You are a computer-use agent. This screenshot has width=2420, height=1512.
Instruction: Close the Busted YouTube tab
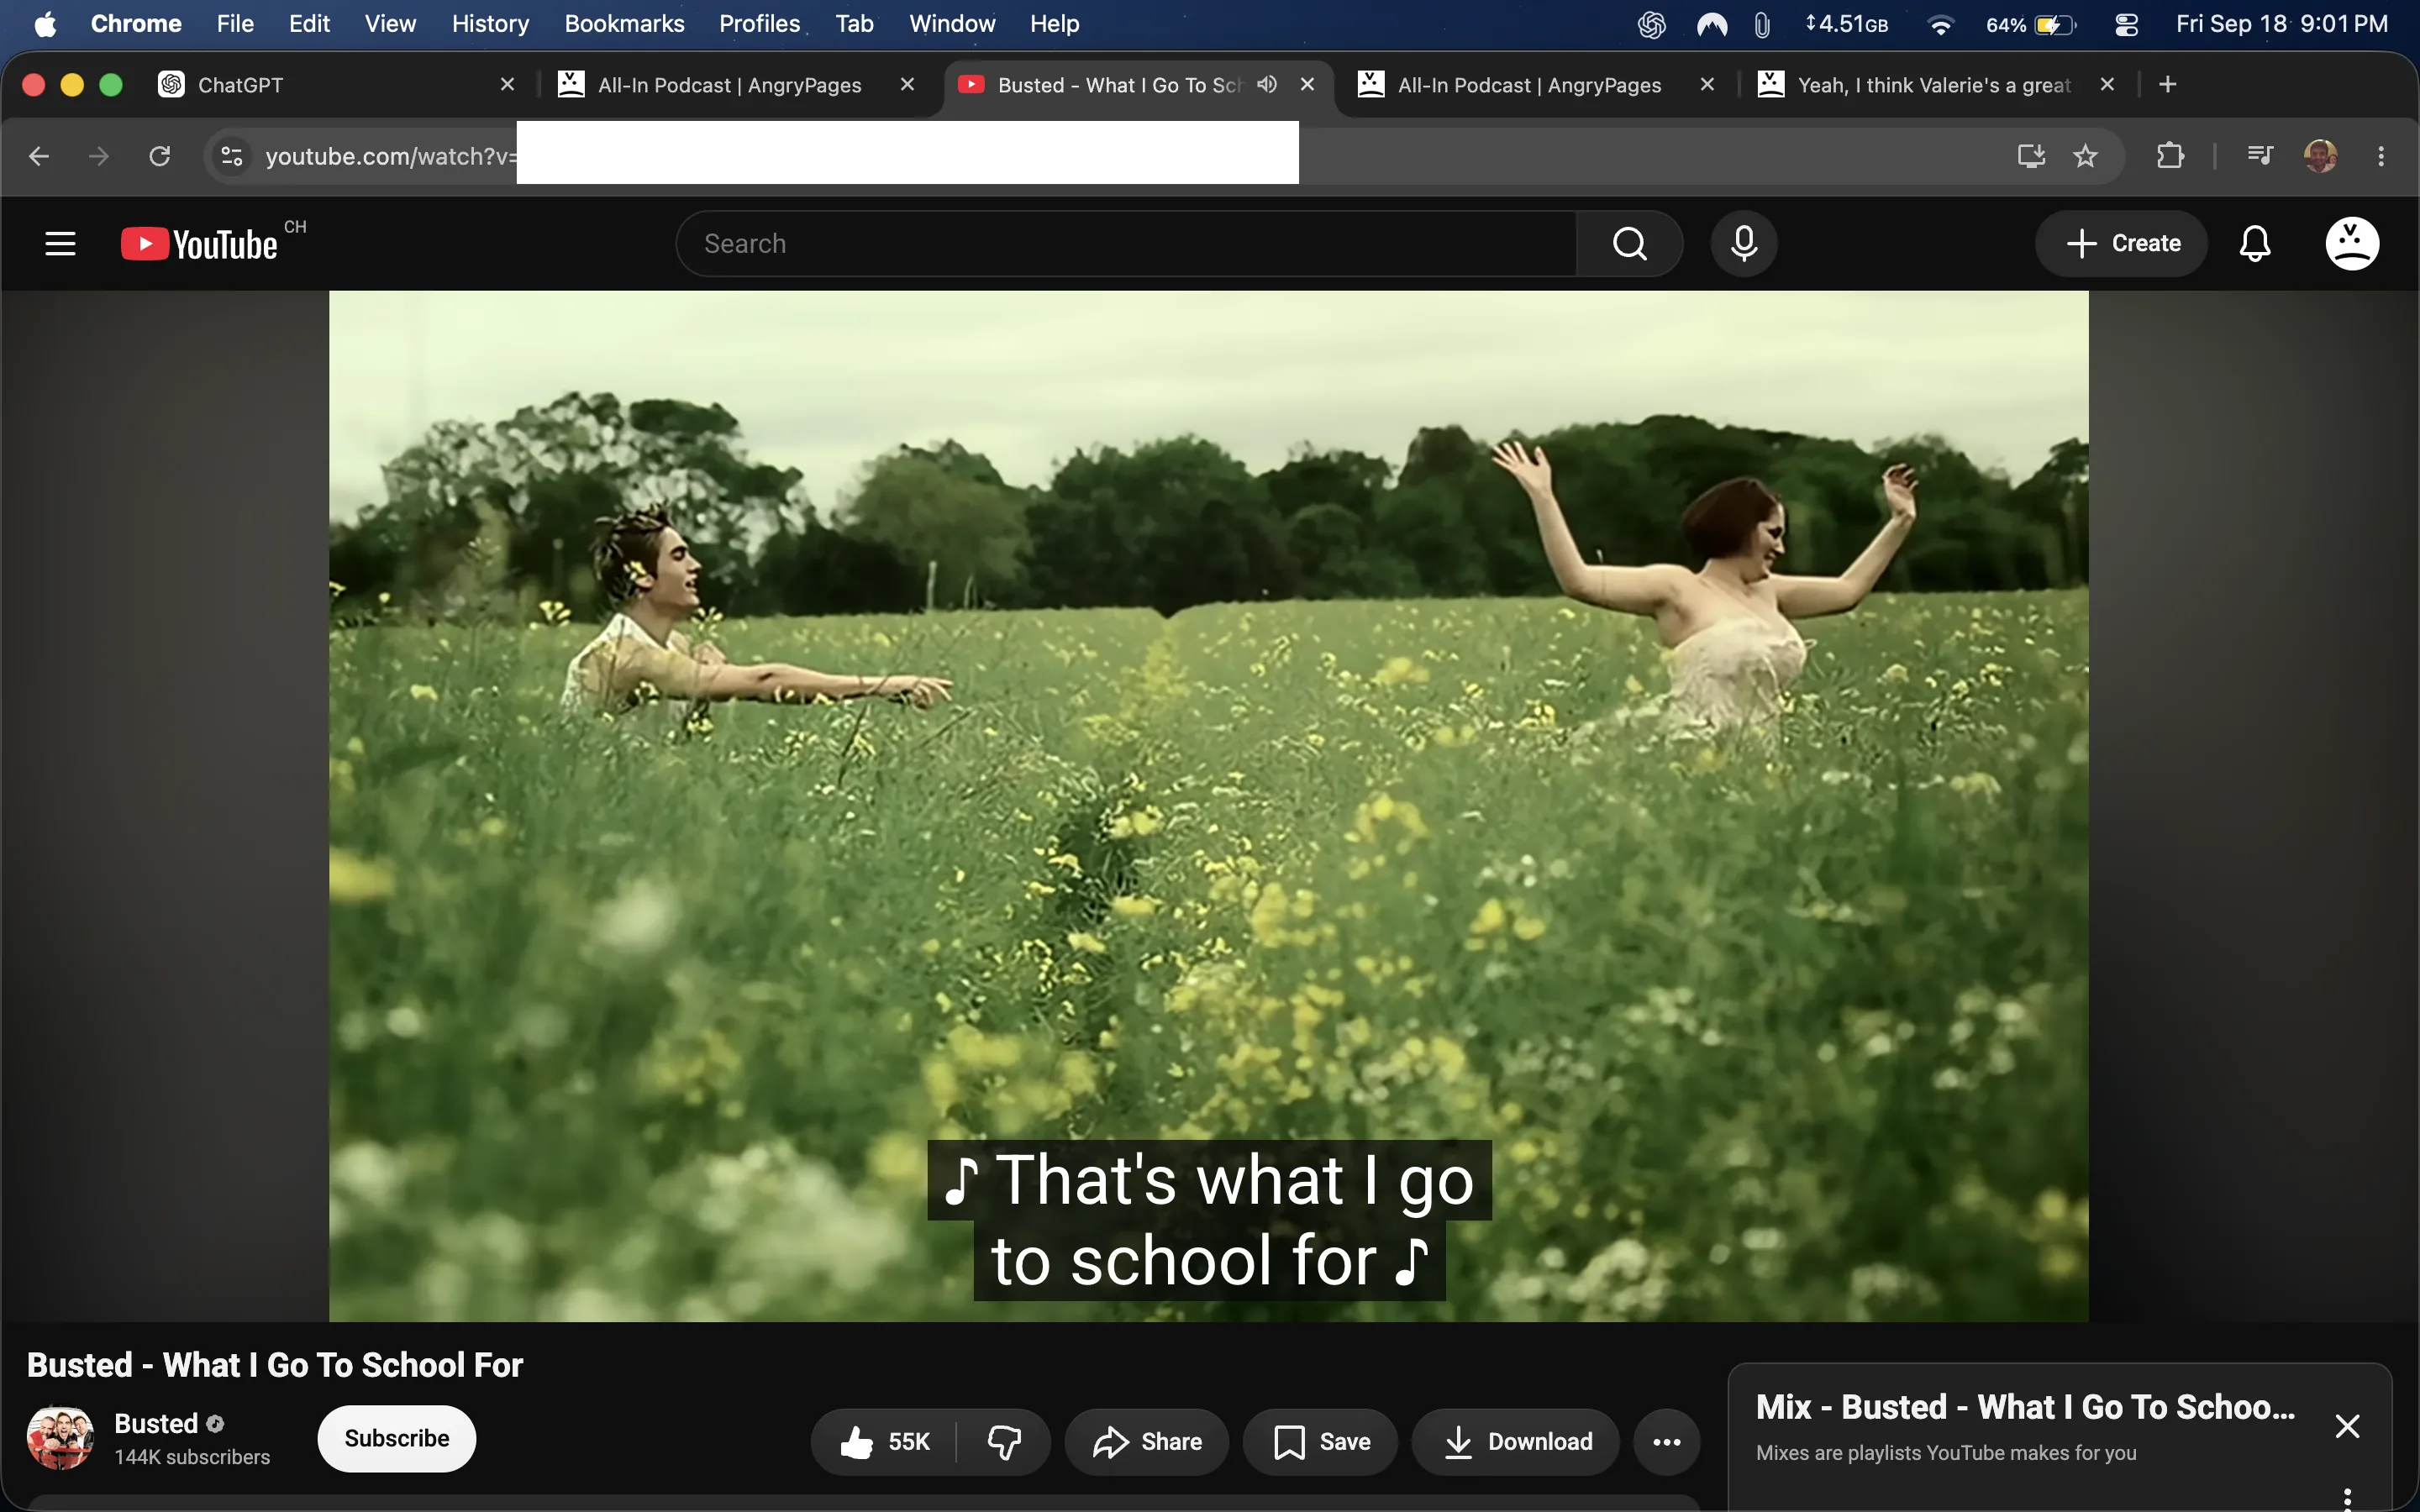[x=1307, y=84]
